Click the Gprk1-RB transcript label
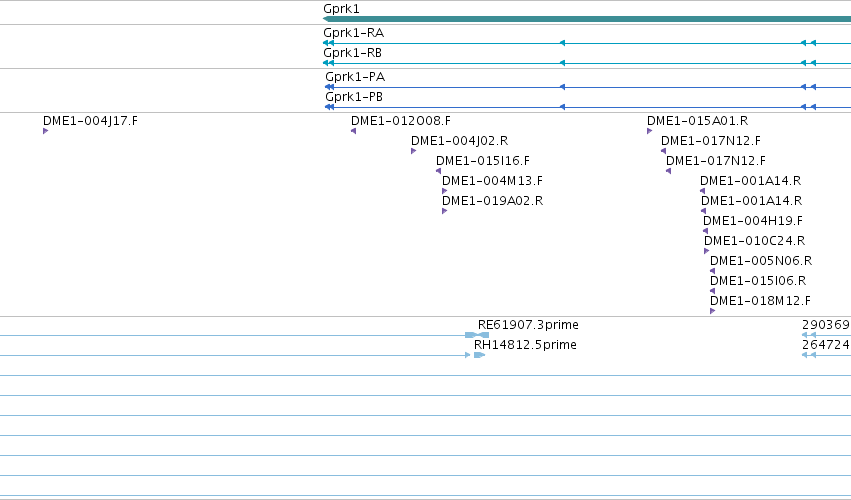The image size is (851, 500). [352, 53]
